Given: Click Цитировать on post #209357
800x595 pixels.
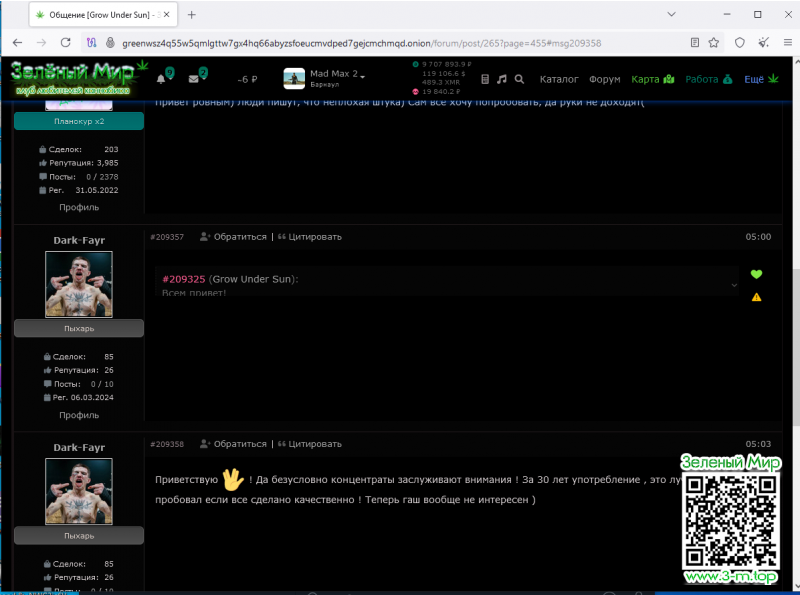Looking at the screenshot, I should tap(309, 237).
